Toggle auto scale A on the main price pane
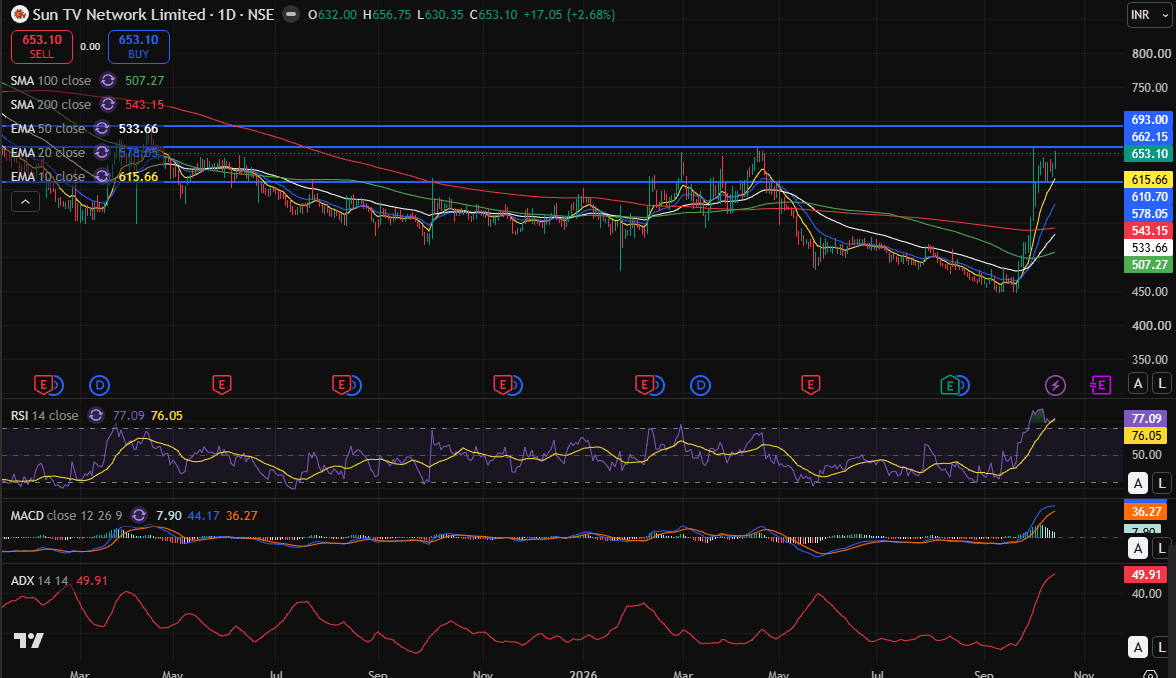Image resolution: width=1176 pixels, height=678 pixels. (x=1138, y=383)
